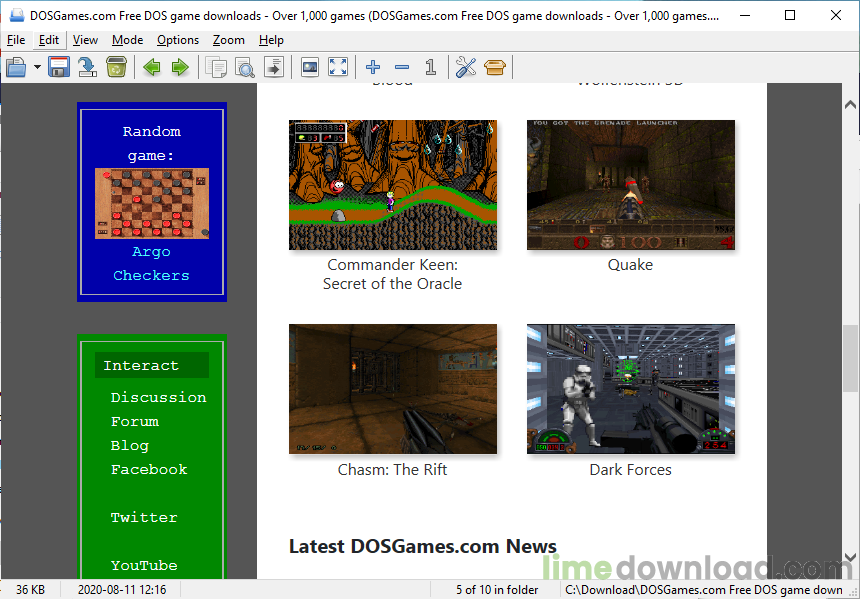Open the File menu
The width and height of the screenshot is (860, 599).
(x=16, y=40)
